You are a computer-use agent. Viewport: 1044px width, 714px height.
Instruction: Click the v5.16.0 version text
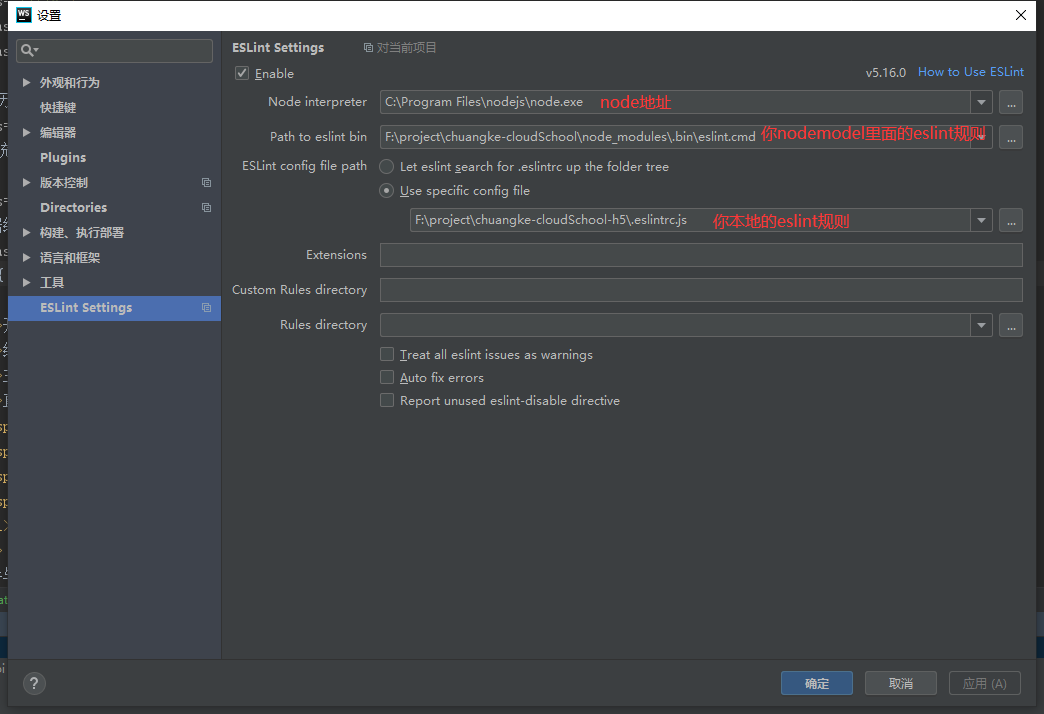[x=886, y=73]
